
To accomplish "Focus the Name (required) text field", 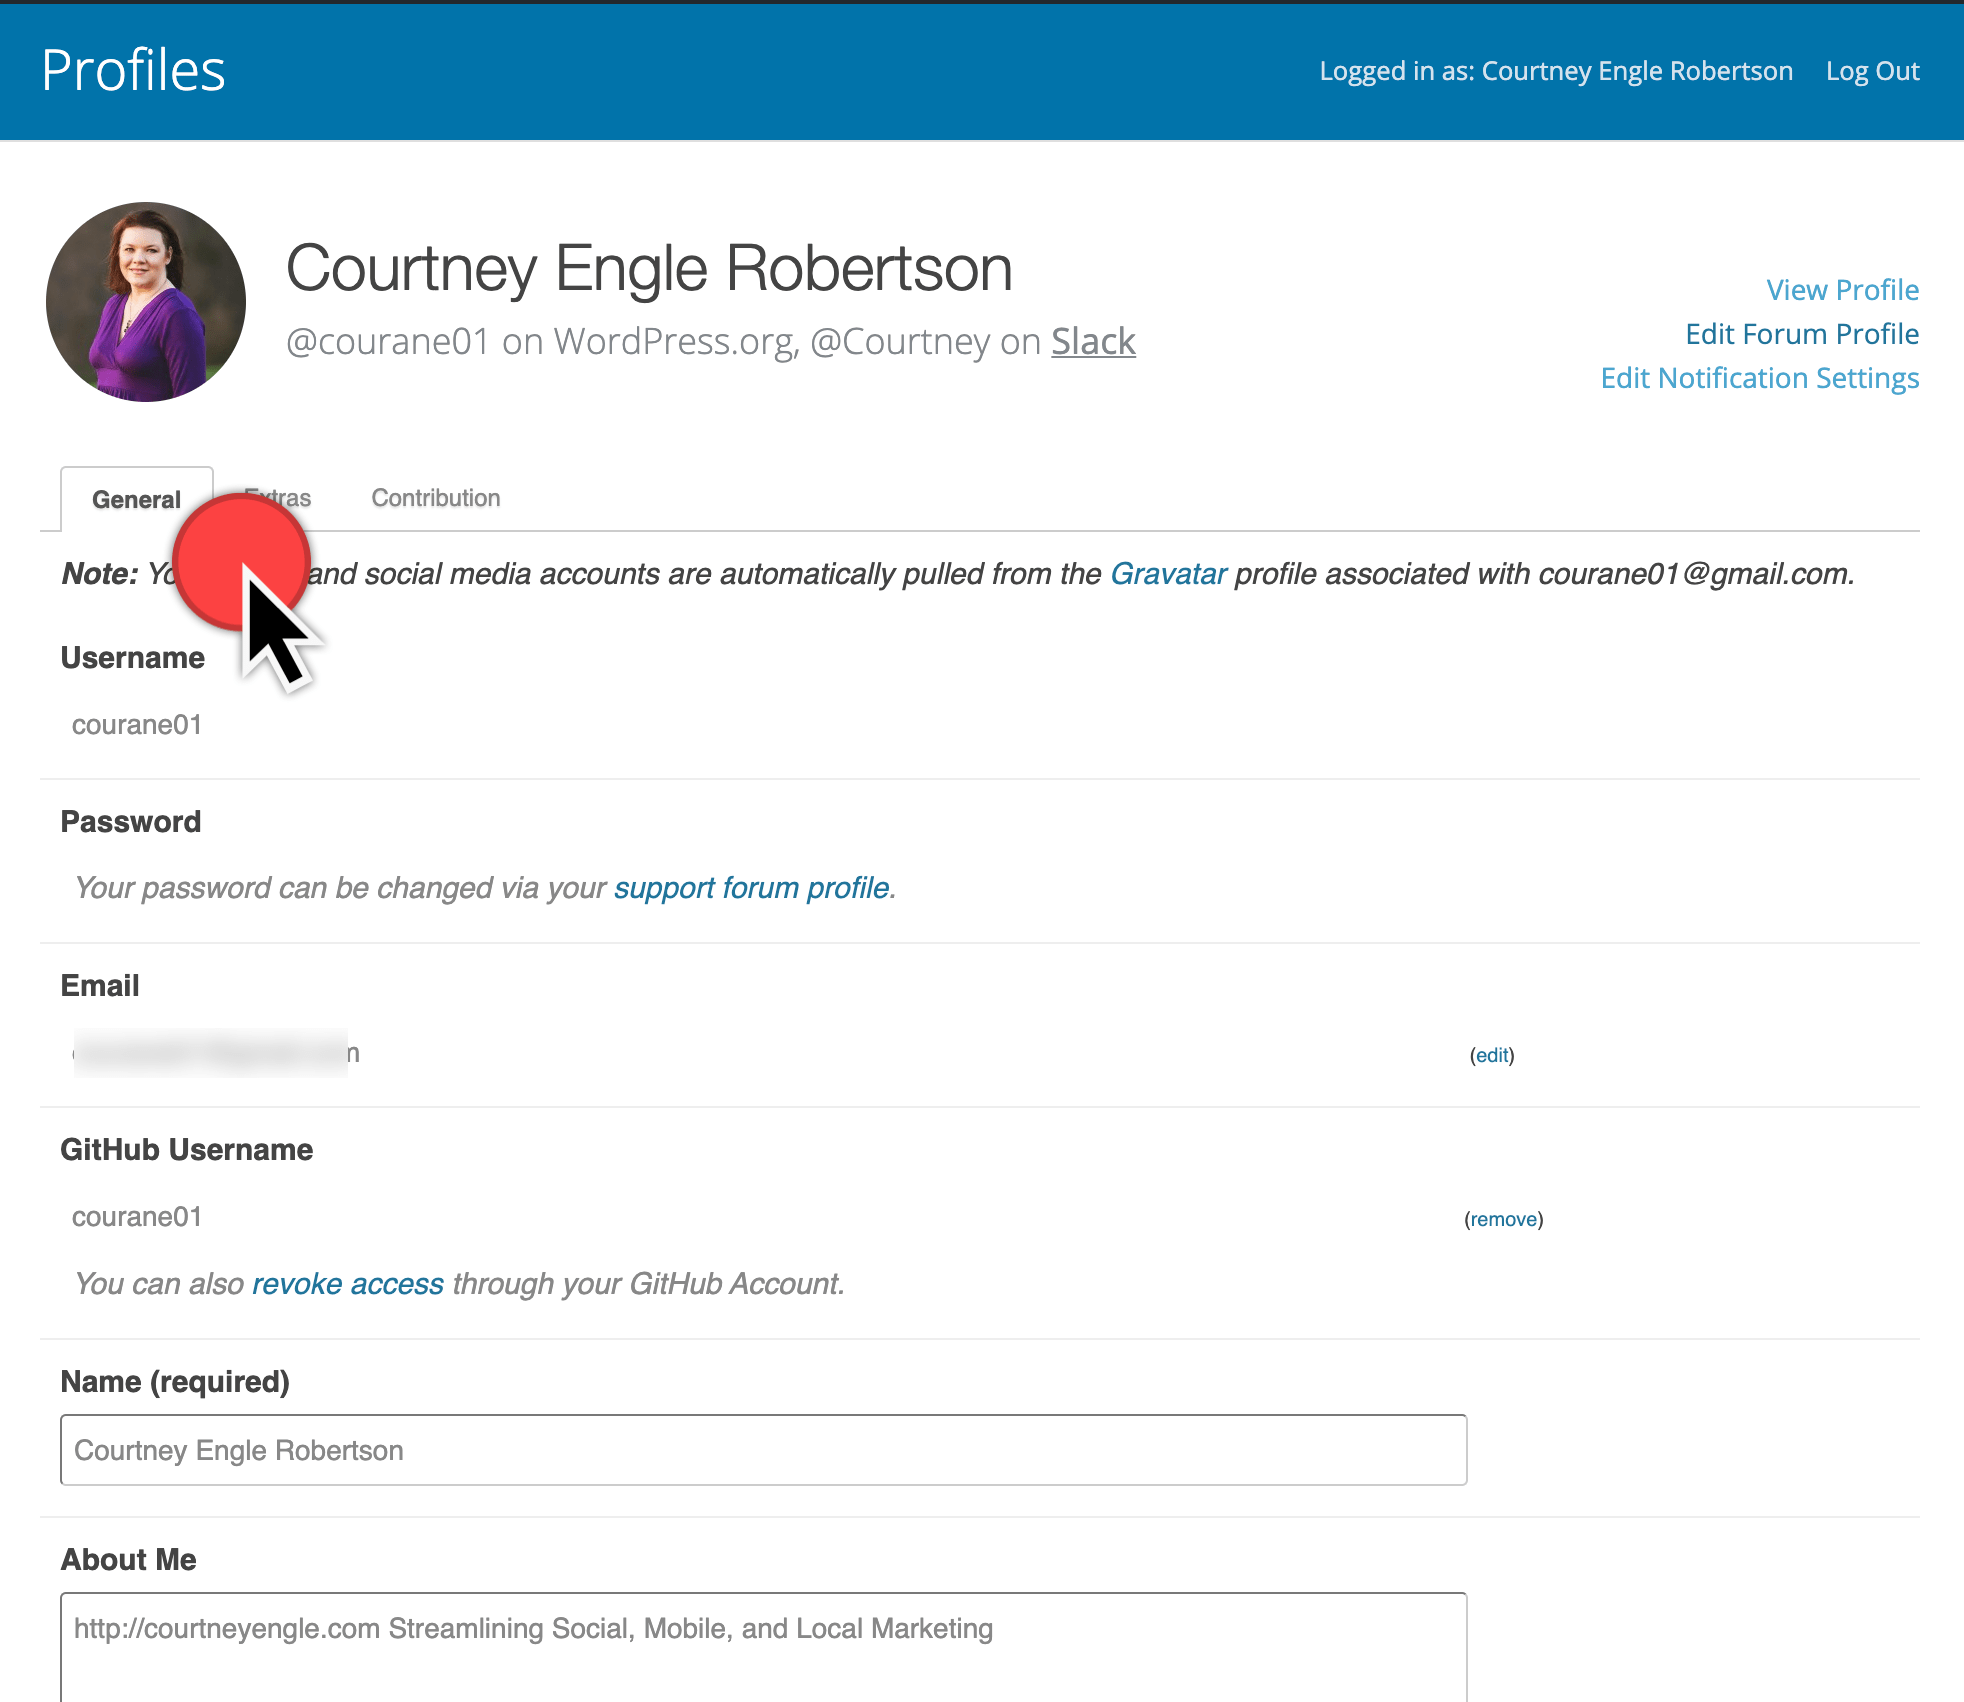I will pos(763,1450).
